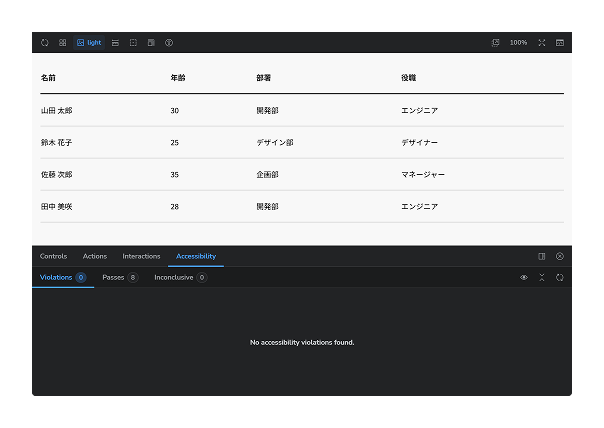Click the 名前 column header
604x428 pixels.
tap(48, 78)
